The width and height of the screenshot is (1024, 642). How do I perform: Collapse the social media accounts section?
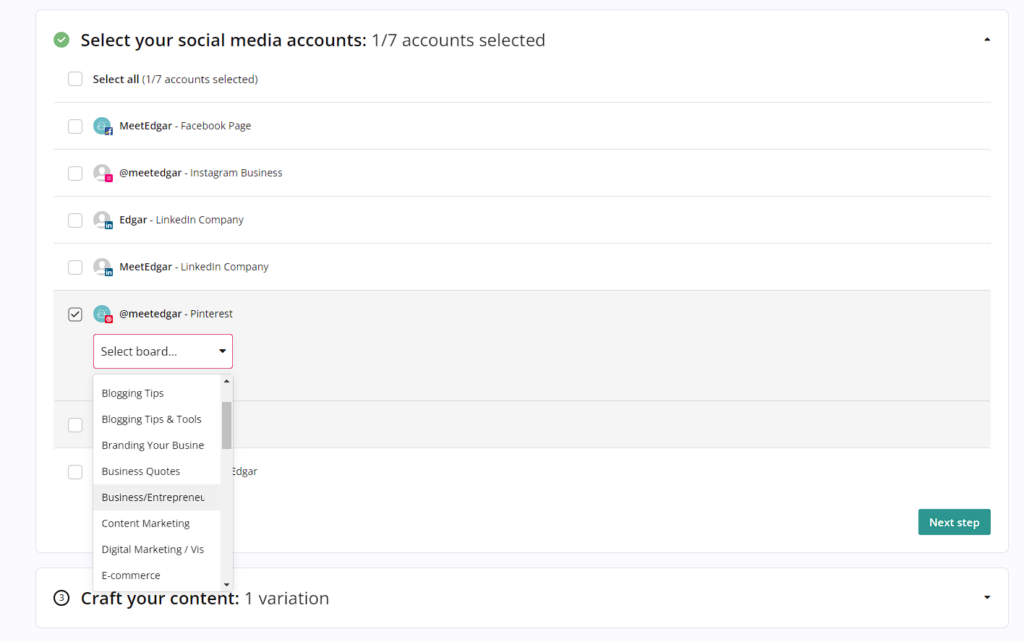point(987,40)
